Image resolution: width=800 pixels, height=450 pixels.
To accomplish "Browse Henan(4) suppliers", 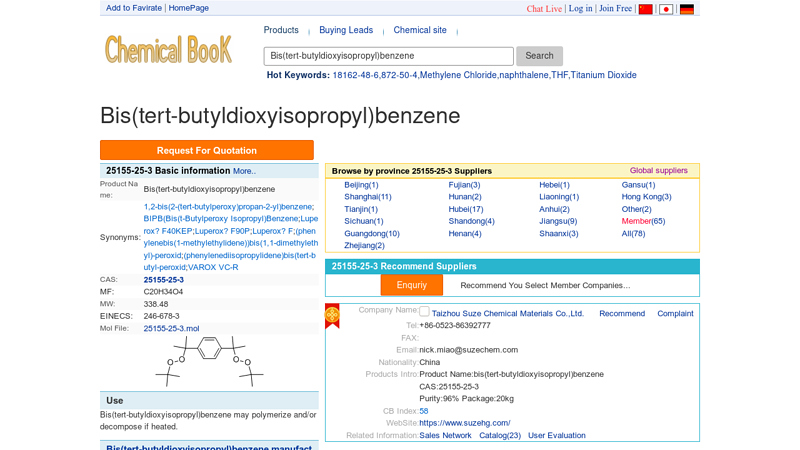I will (465, 234).
